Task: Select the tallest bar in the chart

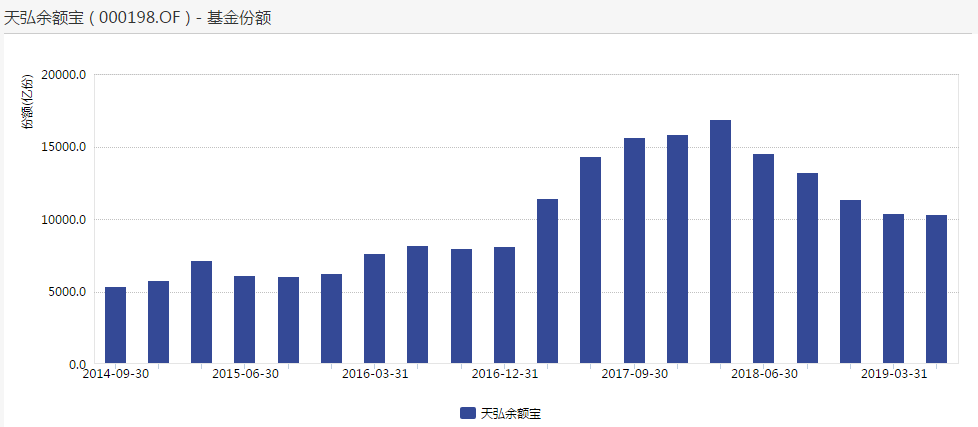Action: coord(720,242)
